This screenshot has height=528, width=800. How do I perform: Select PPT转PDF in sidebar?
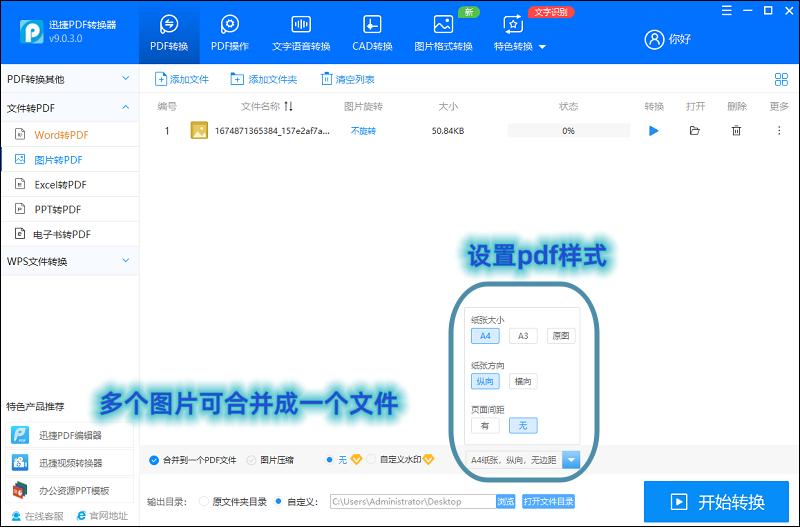point(69,209)
